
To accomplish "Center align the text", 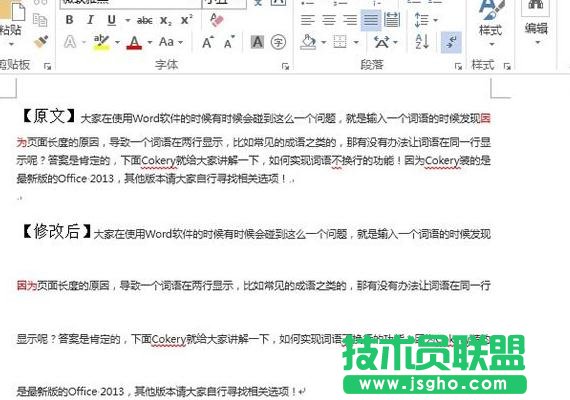I will [x=329, y=20].
